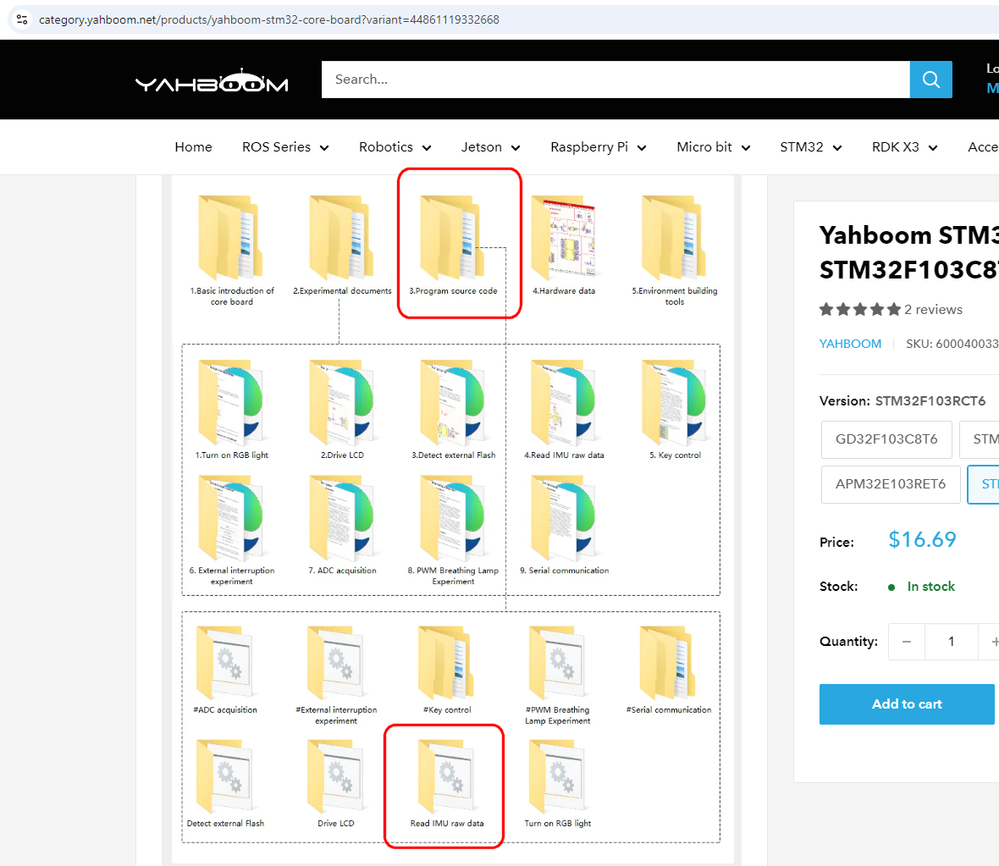Expand the Jetson dropdown menu
Screen dimensions: 999x866
click(491, 147)
